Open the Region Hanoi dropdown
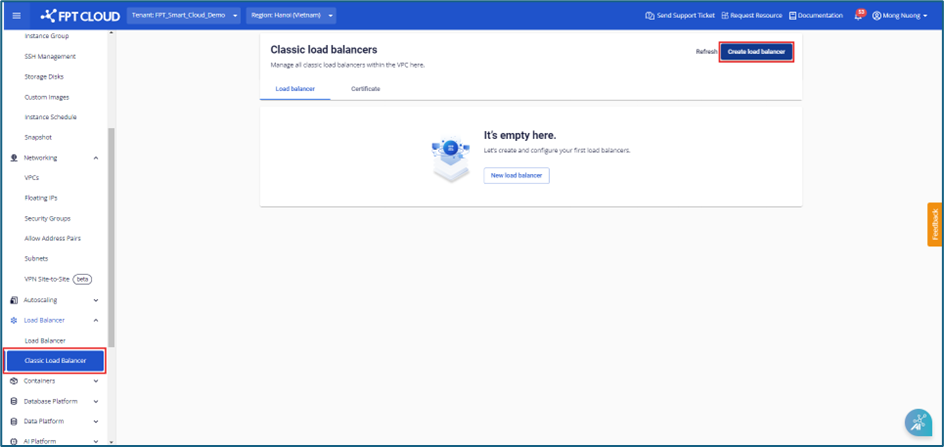944x447 pixels. [x=290, y=16]
